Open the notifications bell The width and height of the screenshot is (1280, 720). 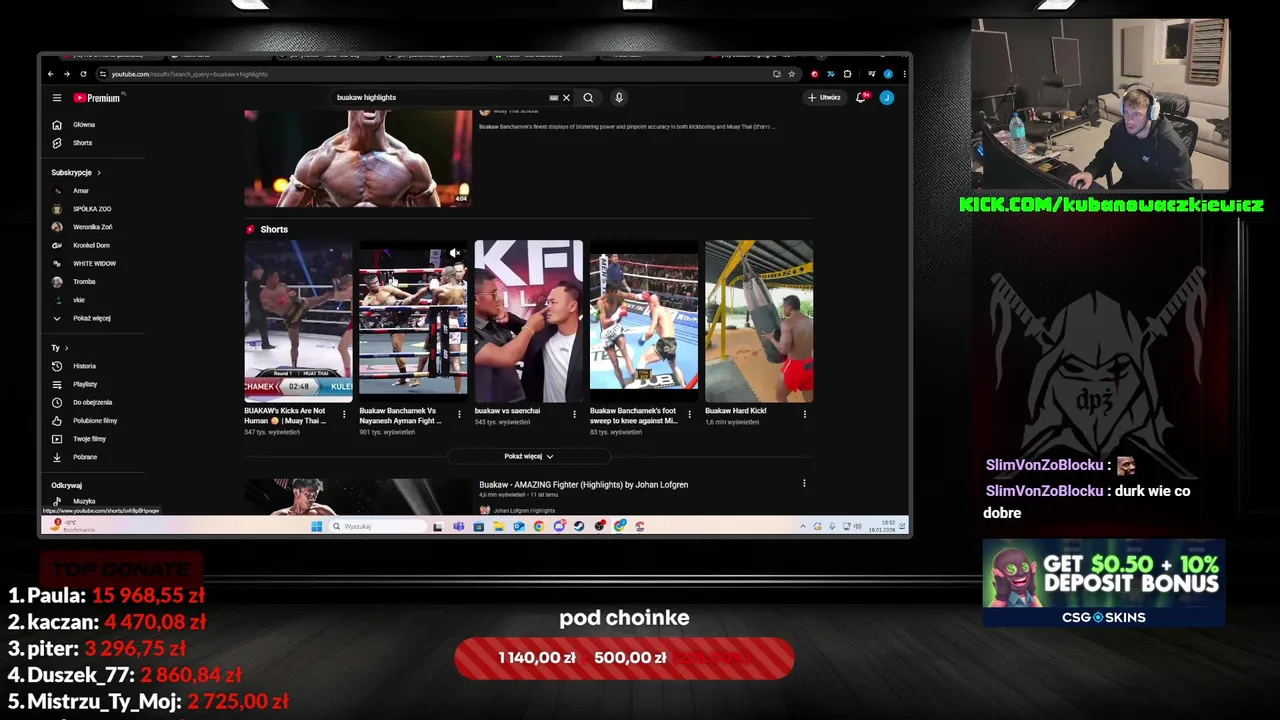tap(861, 98)
